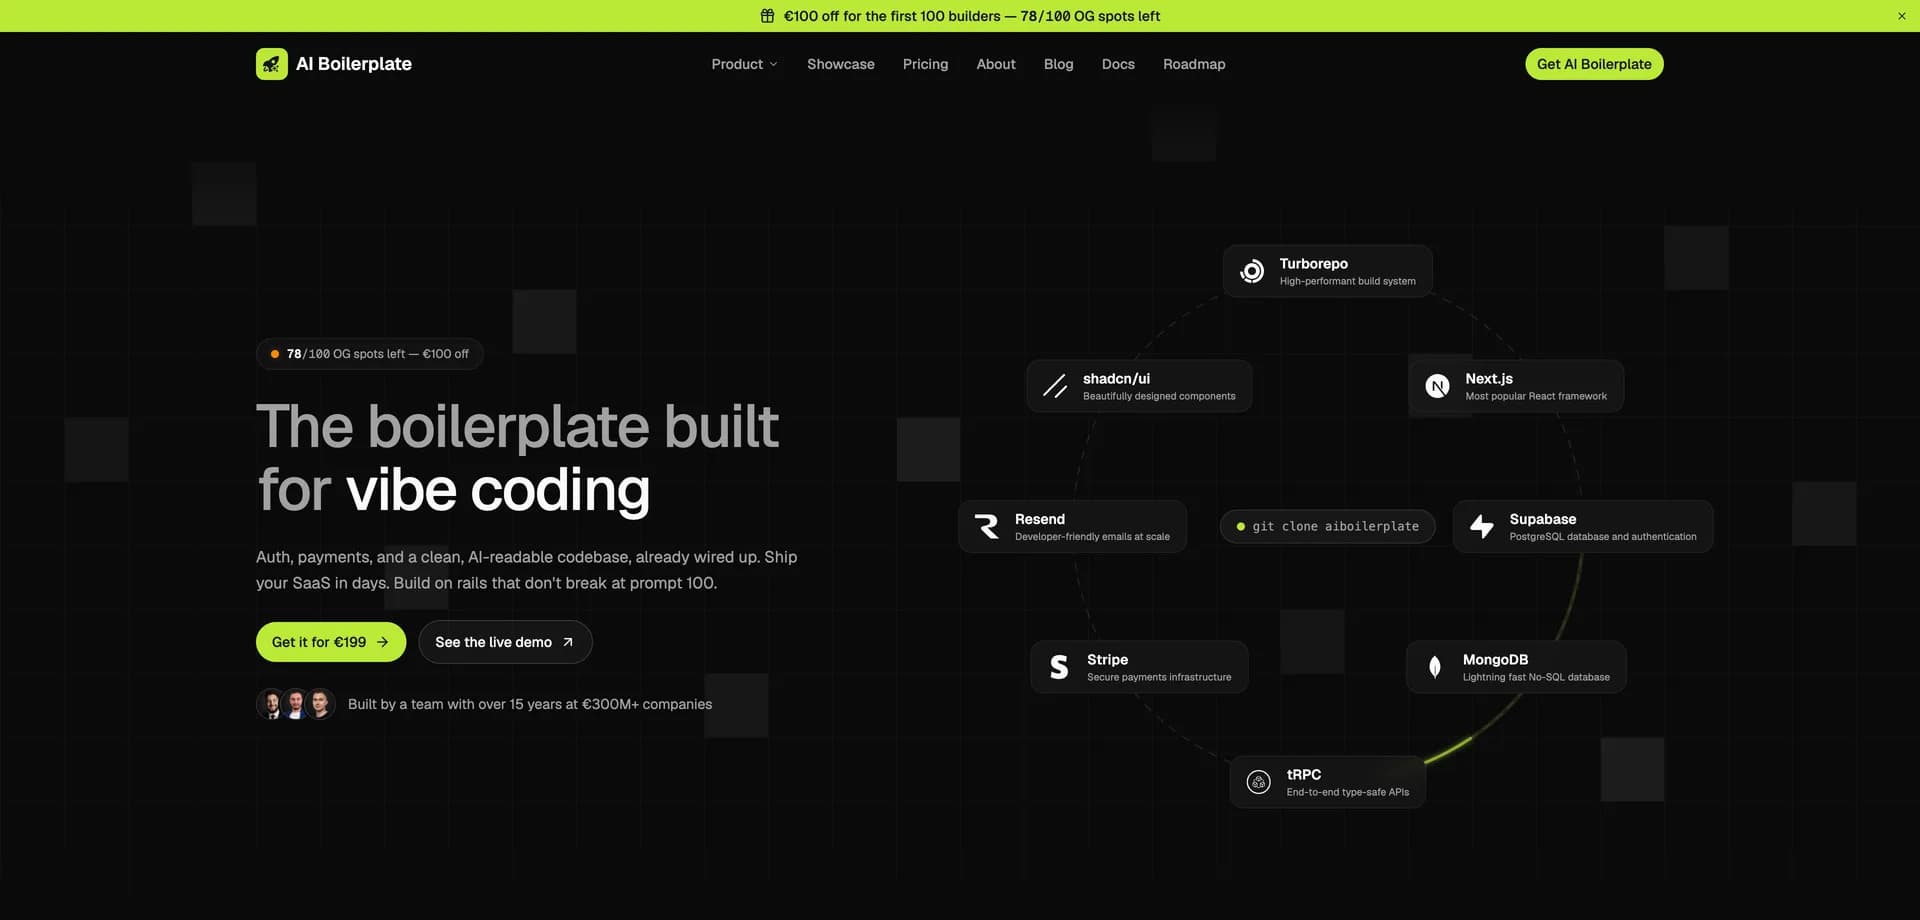
Task: Open the Pricing page
Action: [x=925, y=64]
